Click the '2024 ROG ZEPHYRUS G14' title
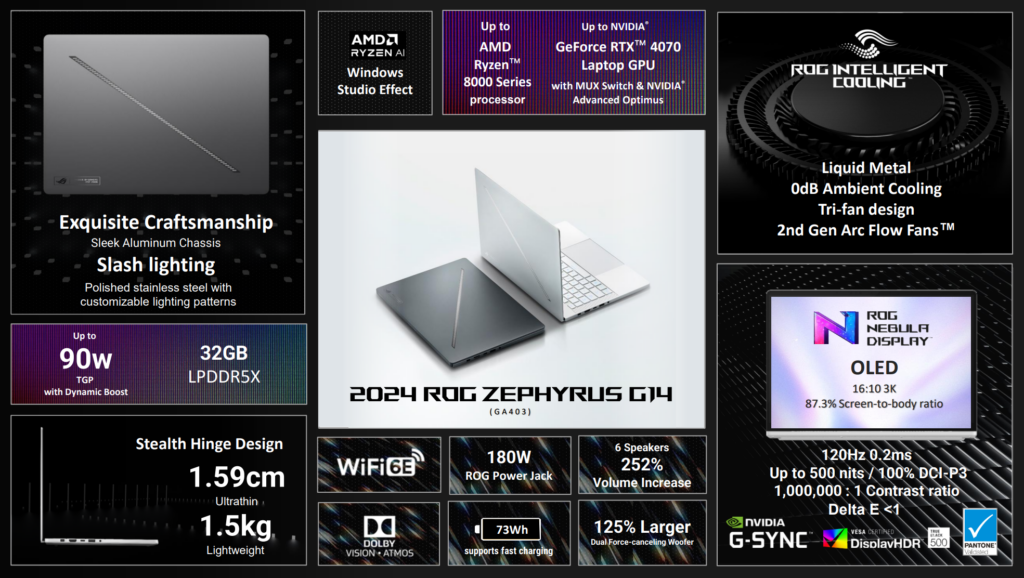The width and height of the screenshot is (1024, 578). coord(511,394)
